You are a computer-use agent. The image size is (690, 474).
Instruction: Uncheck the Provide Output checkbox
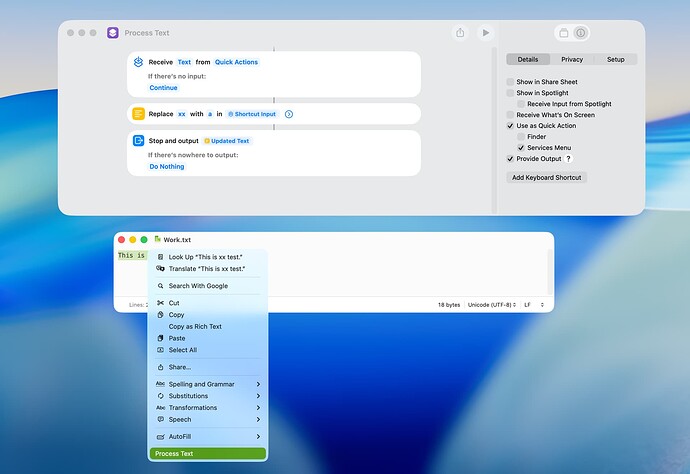510,159
